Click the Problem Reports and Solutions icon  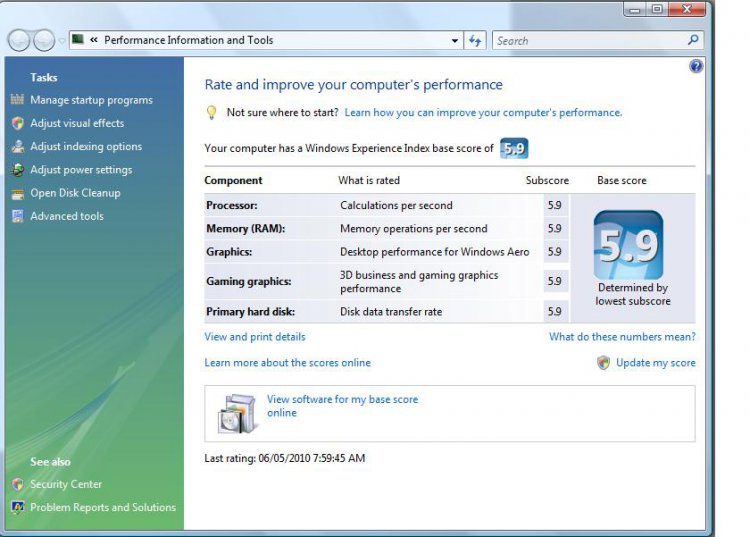pos(18,507)
